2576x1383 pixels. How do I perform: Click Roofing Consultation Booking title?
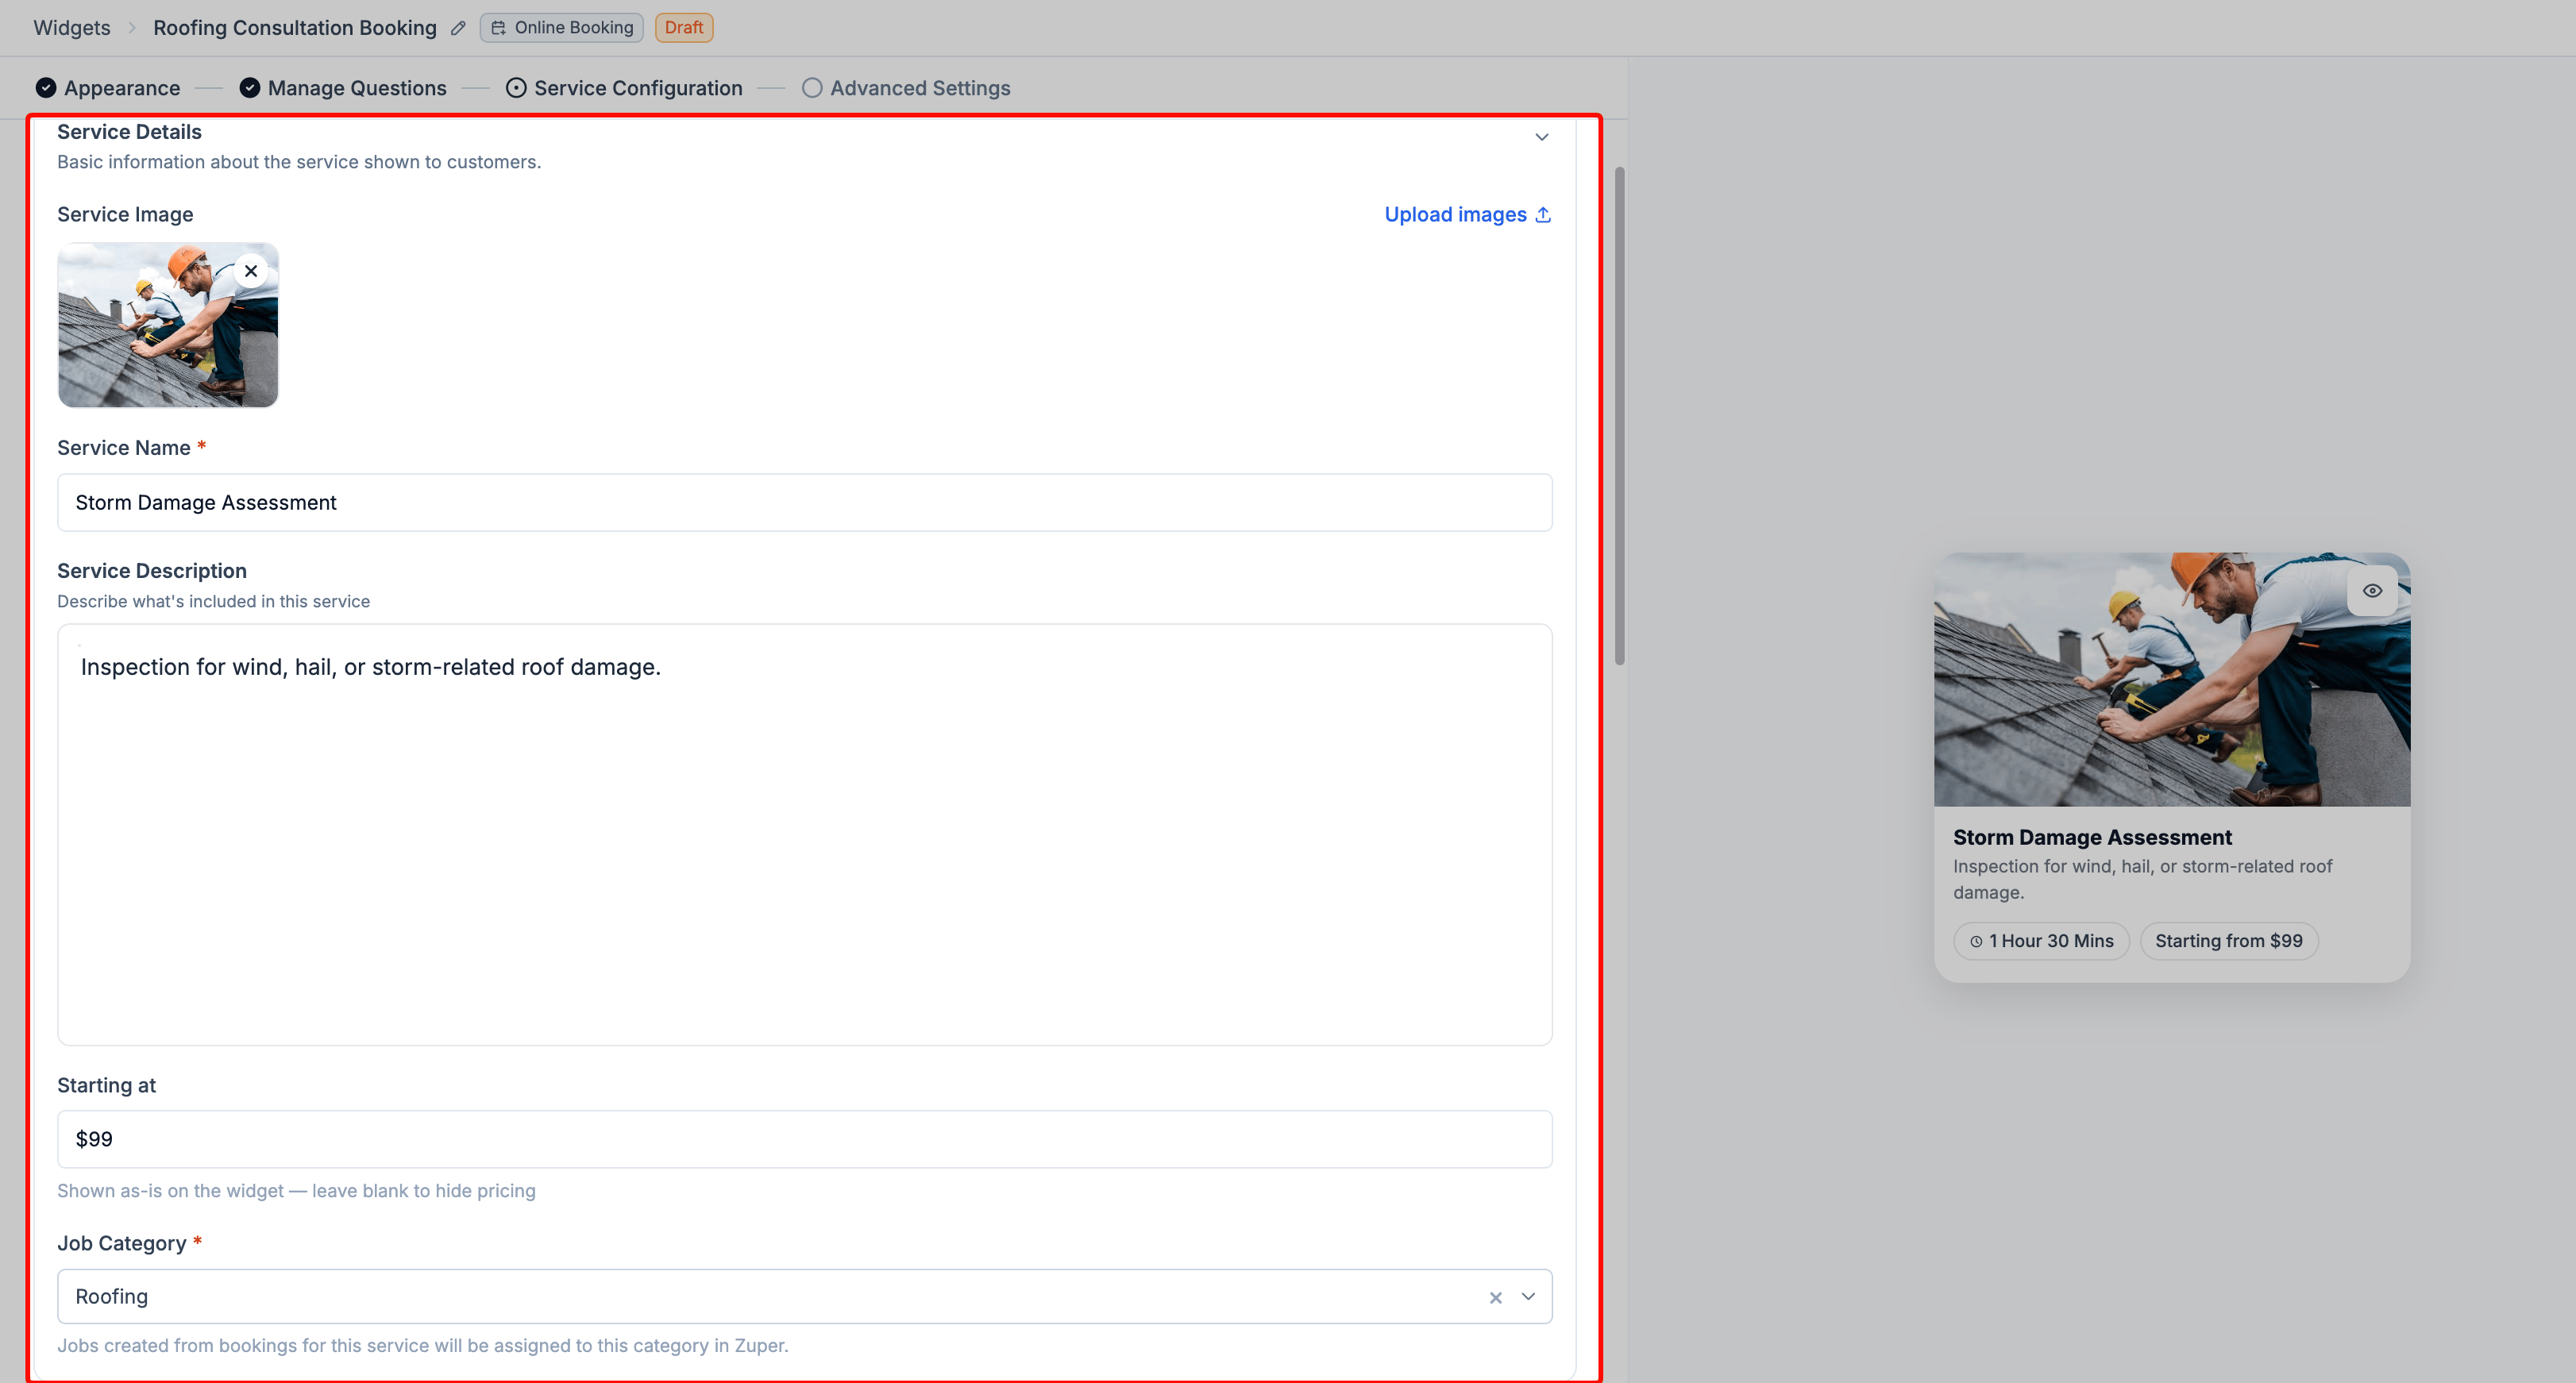pyautogui.click(x=295, y=28)
